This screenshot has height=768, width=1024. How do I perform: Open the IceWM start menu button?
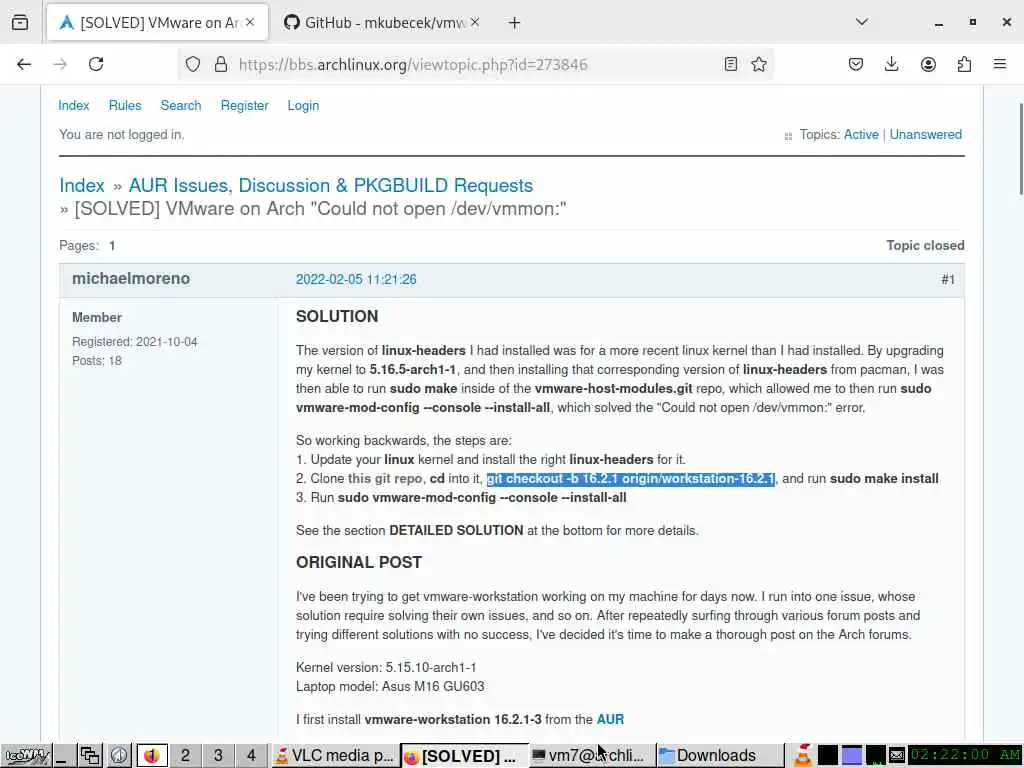click(x=25, y=756)
